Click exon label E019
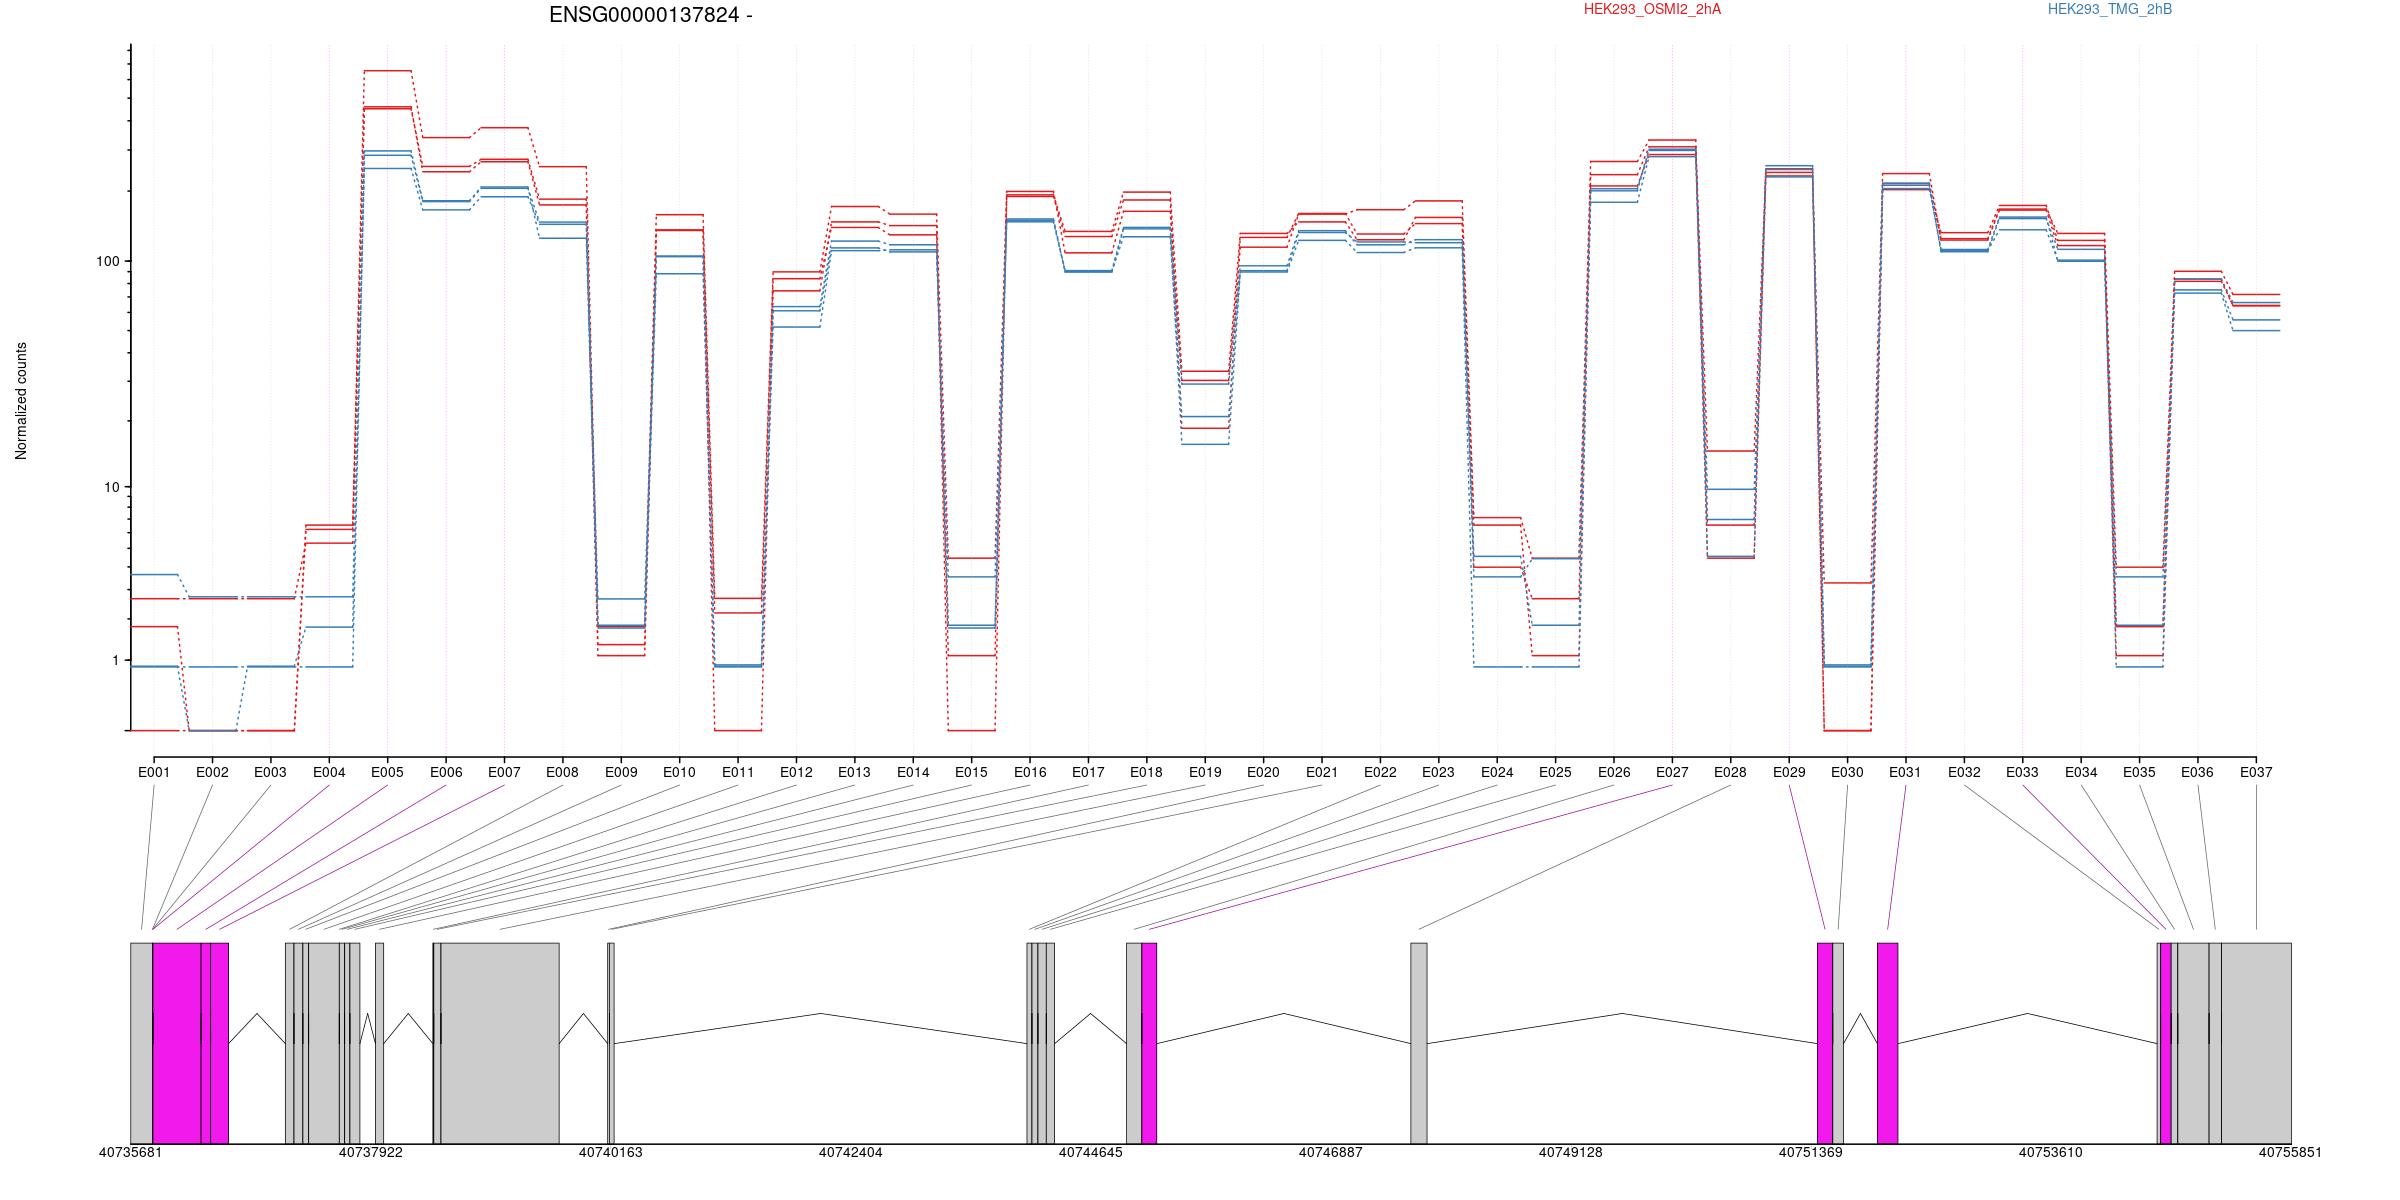This screenshot has width=2400, height=1200. pyautogui.click(x=1205, y=772)
